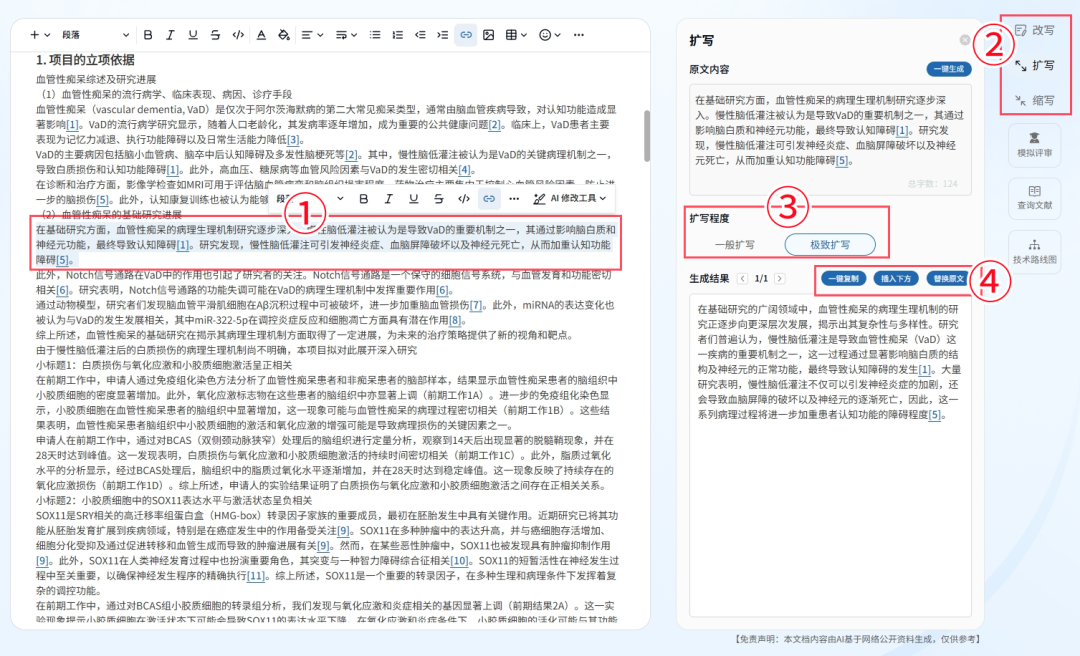The height and width of the screenshot is (656, 1080).
Task: Click the heading 1. 项目的立项依据
Action: (85, 60)
